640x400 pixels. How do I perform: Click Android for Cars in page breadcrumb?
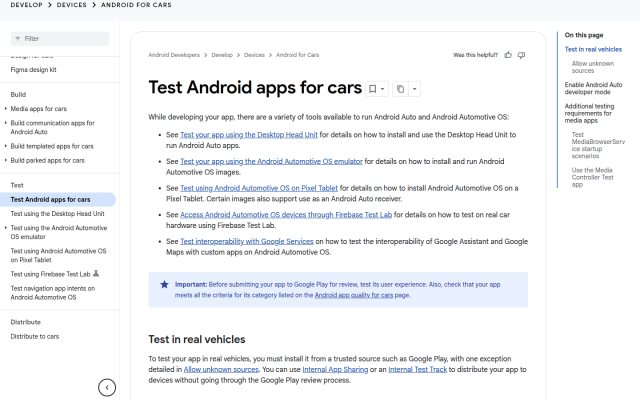tap(298, 55)
